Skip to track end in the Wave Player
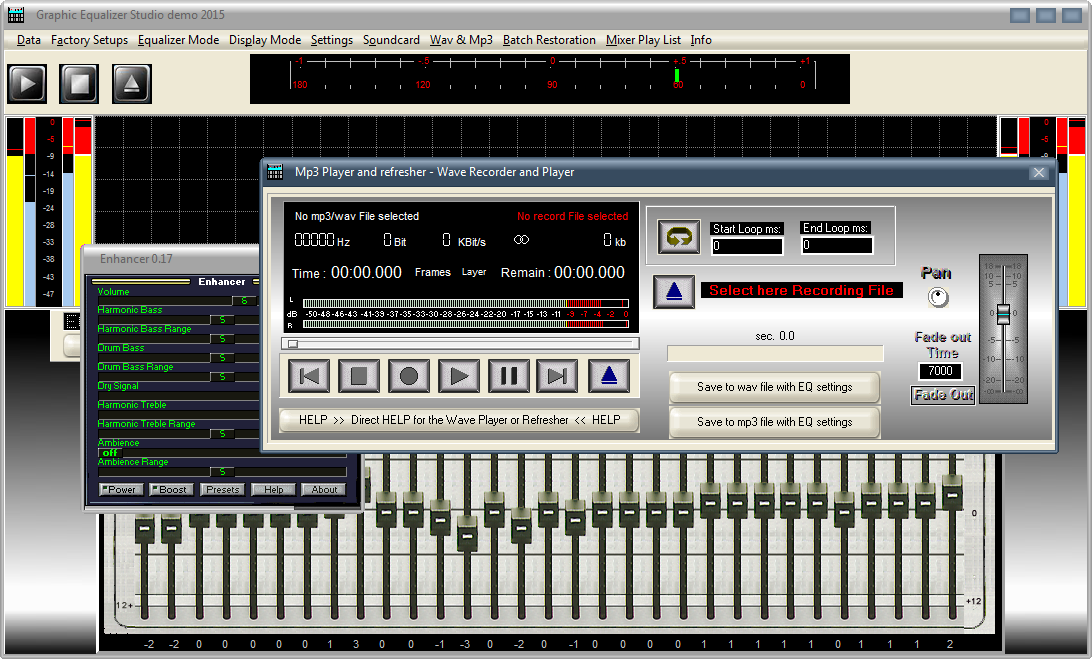The width and height of the screenshot is (1092, 659). click(559, 376)
